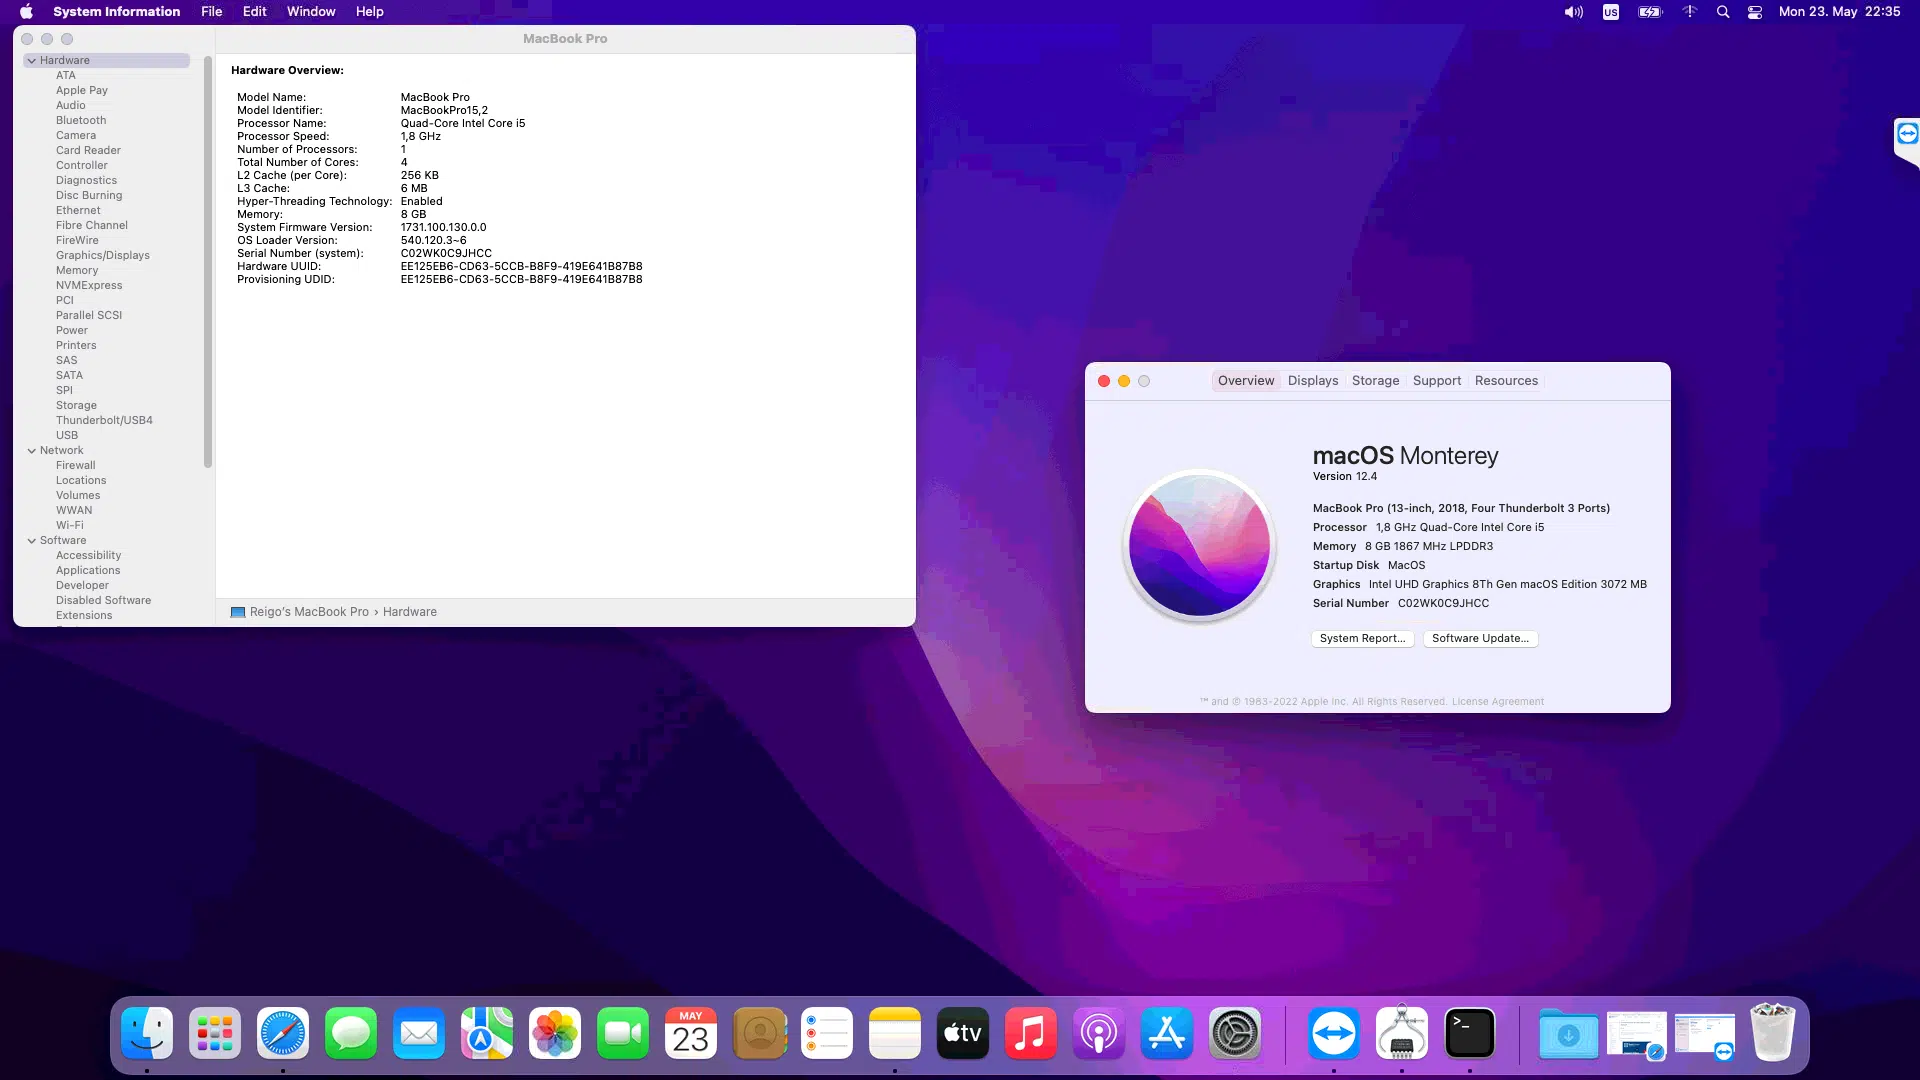This screenshot has height=1080, width=1920.
Task: Switch to Resources tab in About window
Action: click(x=1506, y=381)
